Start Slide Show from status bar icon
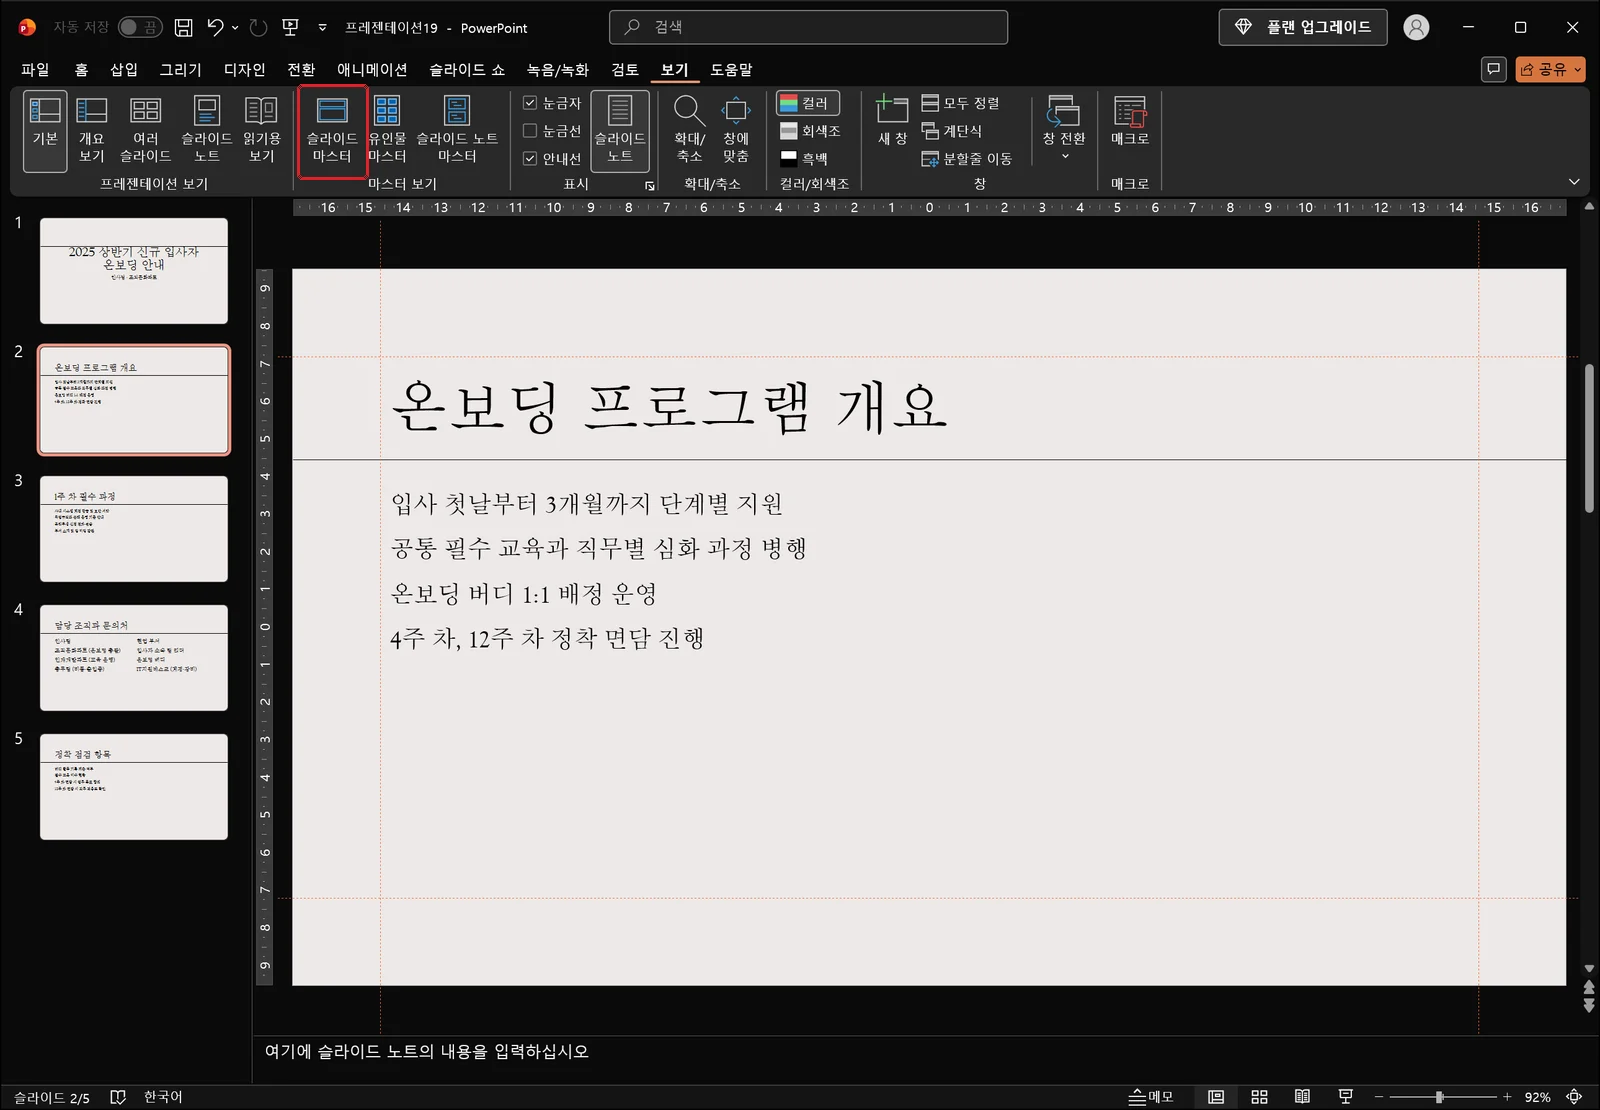 pyautogui.click(x=1346, y=1097)
